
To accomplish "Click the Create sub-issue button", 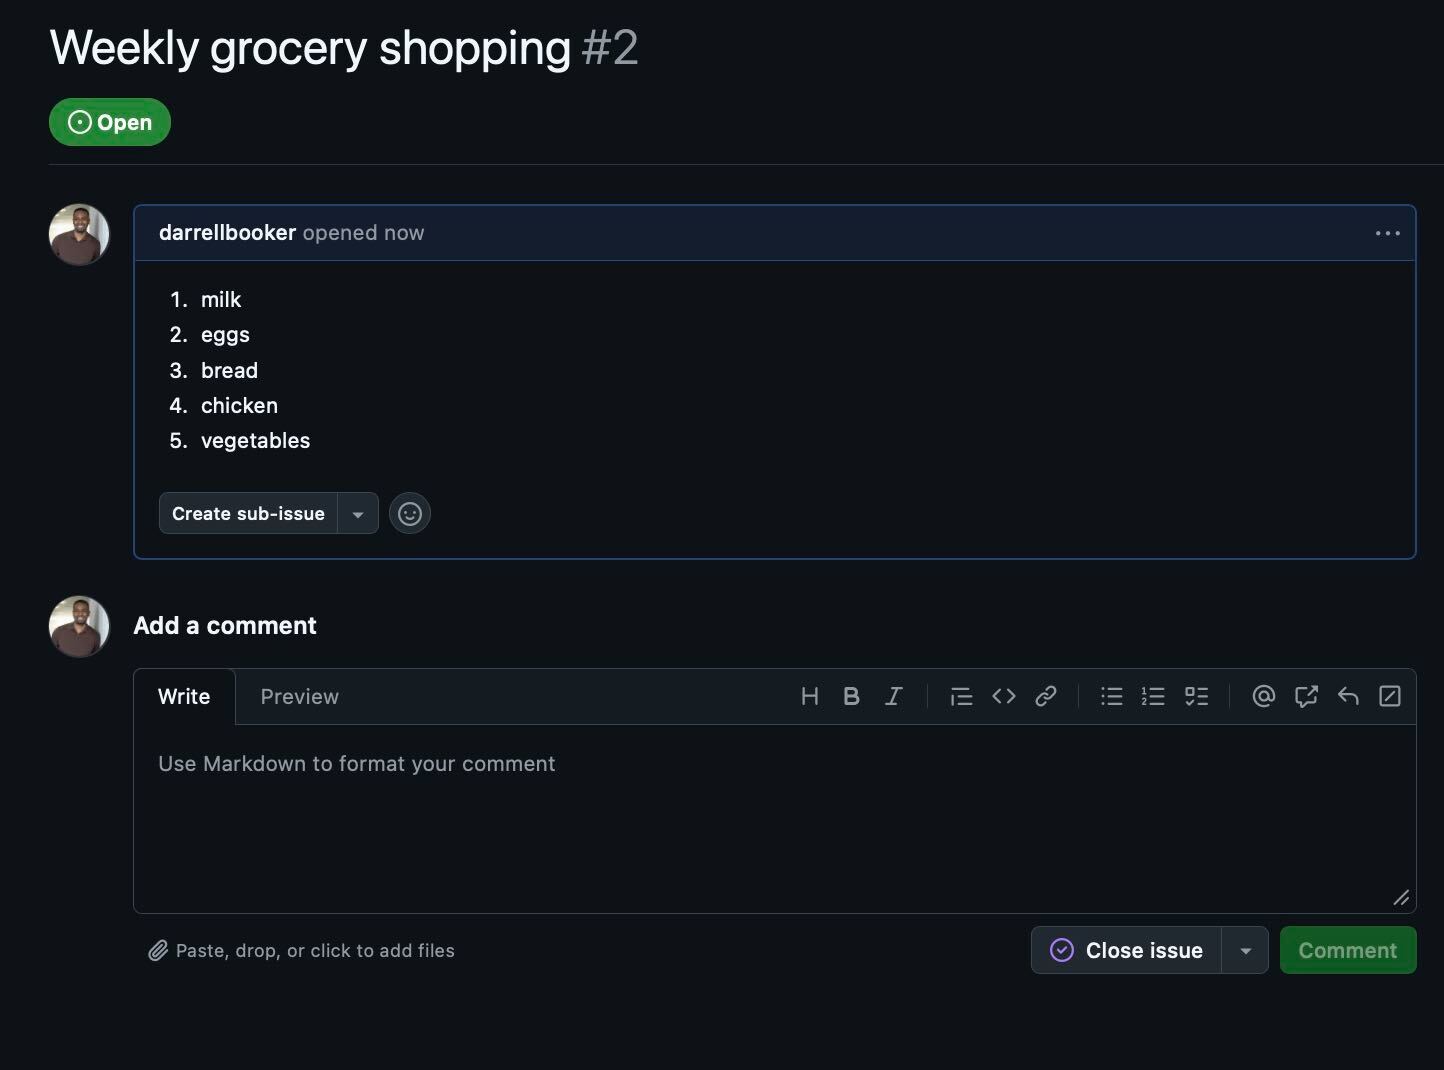I will click(247, 513).
